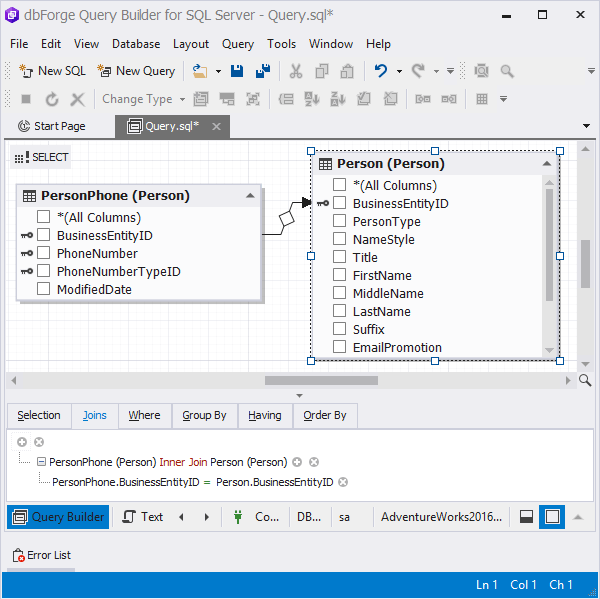Collapse the PersonPhone Inner Join node
The height and width of the screenshot is (599, 600).
coord(41,462)
